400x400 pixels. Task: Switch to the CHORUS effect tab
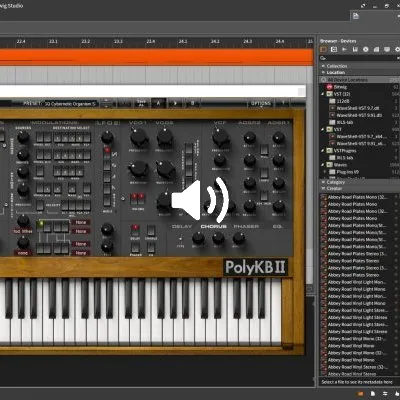tap(214, 226)
